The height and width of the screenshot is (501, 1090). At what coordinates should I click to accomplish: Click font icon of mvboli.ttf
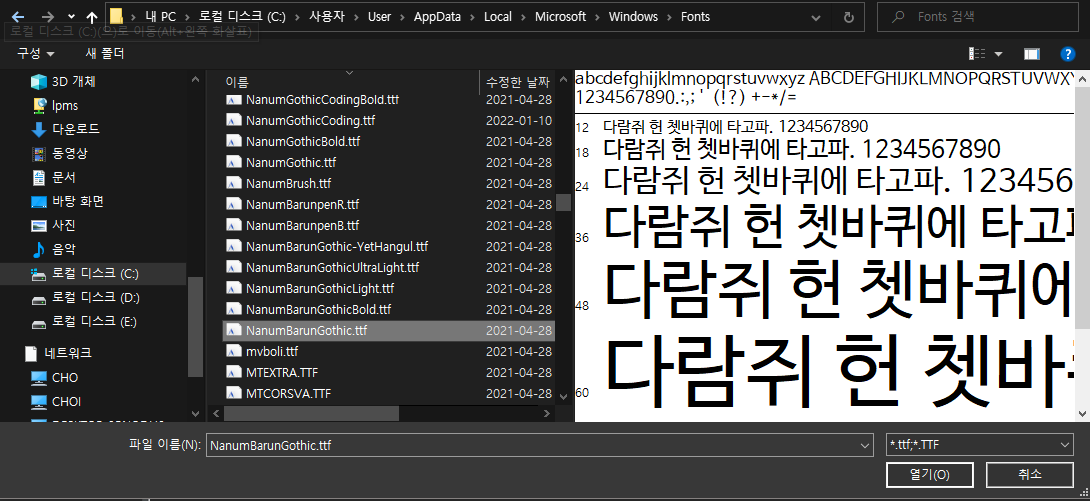pos(234,351)
